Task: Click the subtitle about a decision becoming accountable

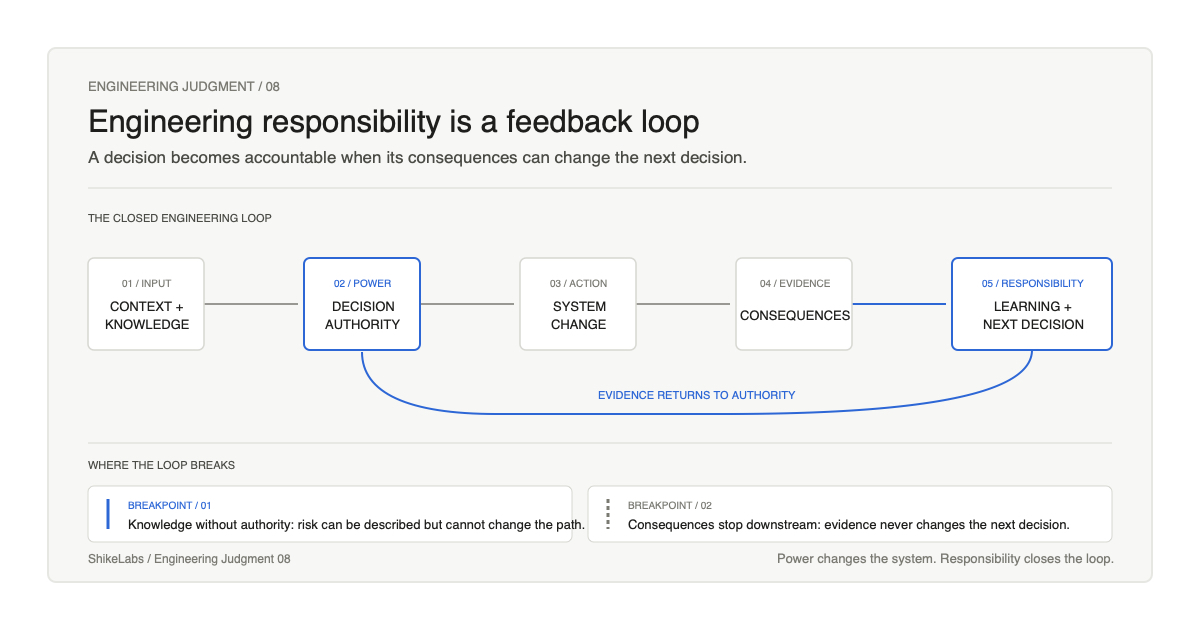Action: 418,158
